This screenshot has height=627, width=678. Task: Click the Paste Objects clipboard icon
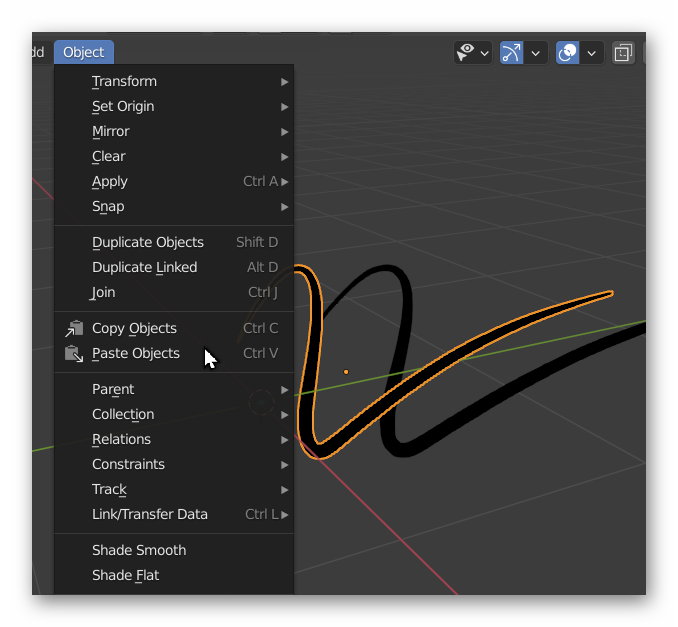(x=74, y=354)
